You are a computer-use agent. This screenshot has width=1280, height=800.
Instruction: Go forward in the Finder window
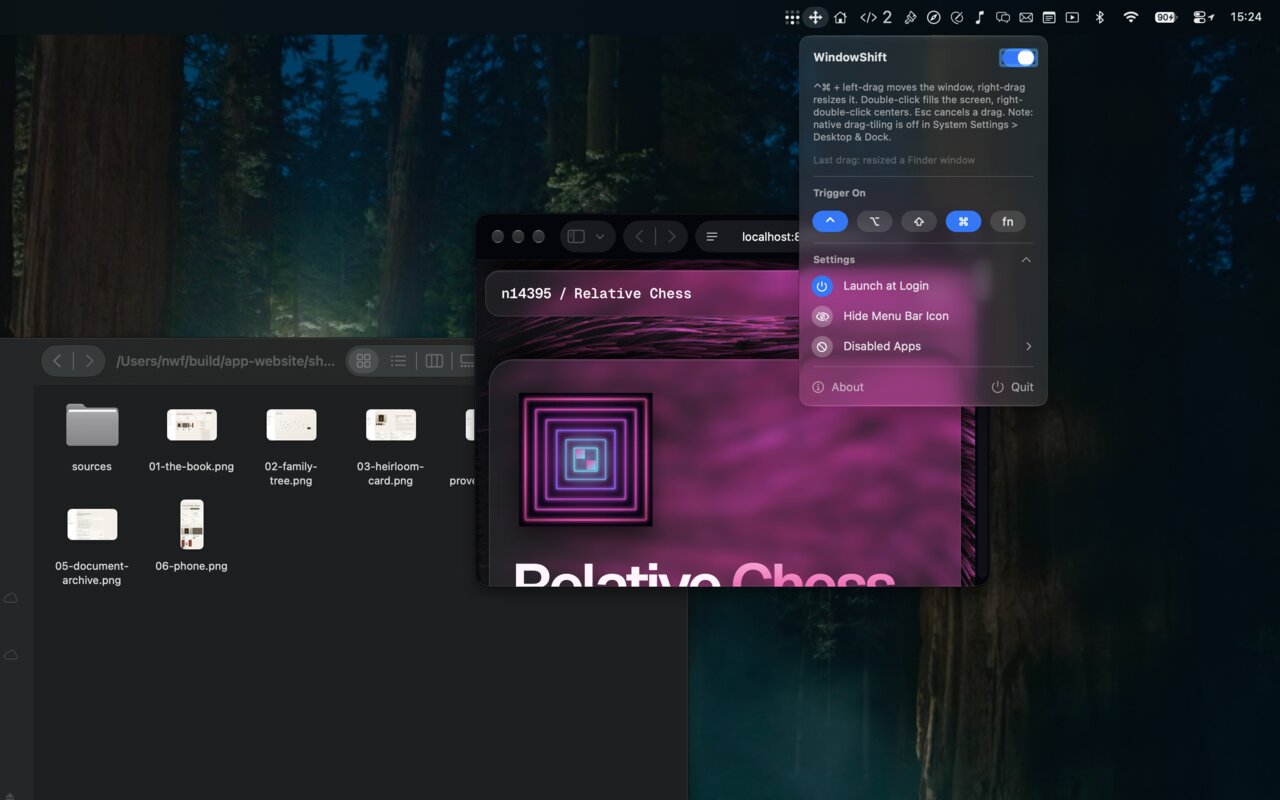point(89,361)
